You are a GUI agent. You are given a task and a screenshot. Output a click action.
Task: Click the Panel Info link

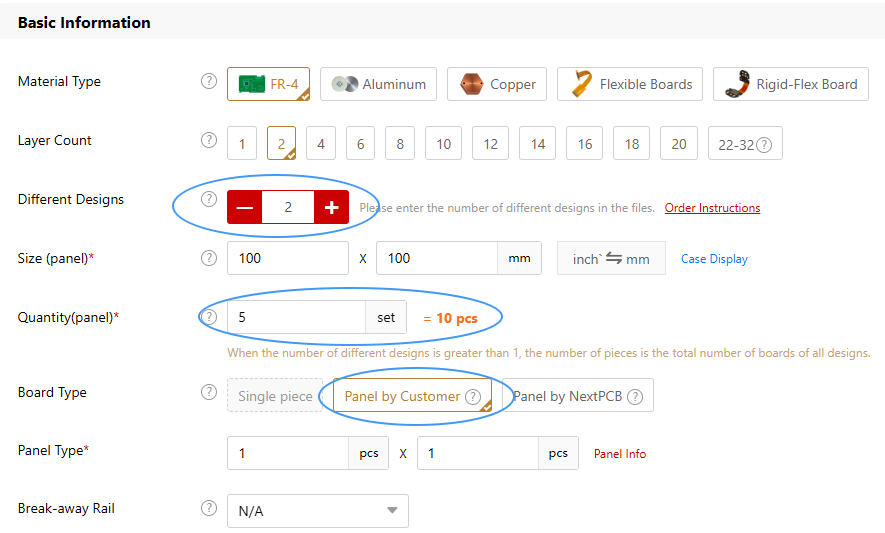tap(620, 454)
